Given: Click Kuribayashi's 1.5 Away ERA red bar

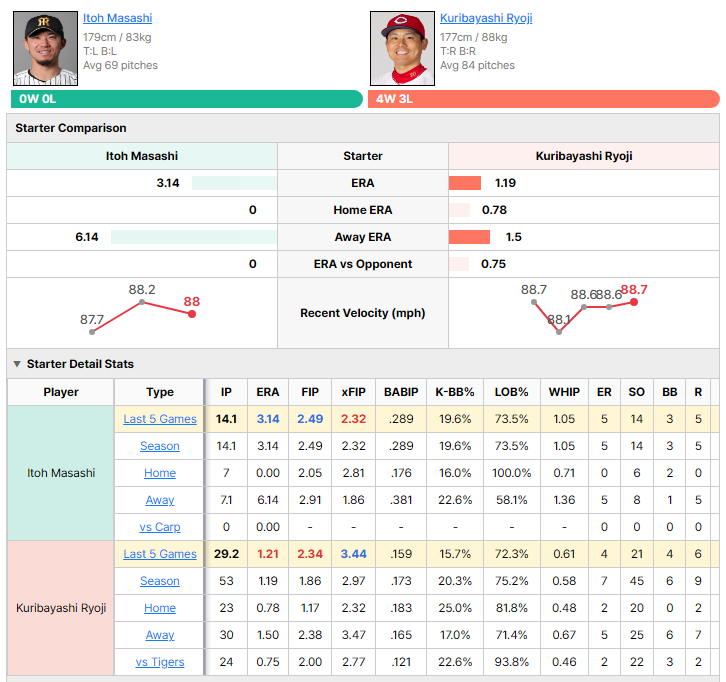Looking at the screenshot, I should (469, 237).
